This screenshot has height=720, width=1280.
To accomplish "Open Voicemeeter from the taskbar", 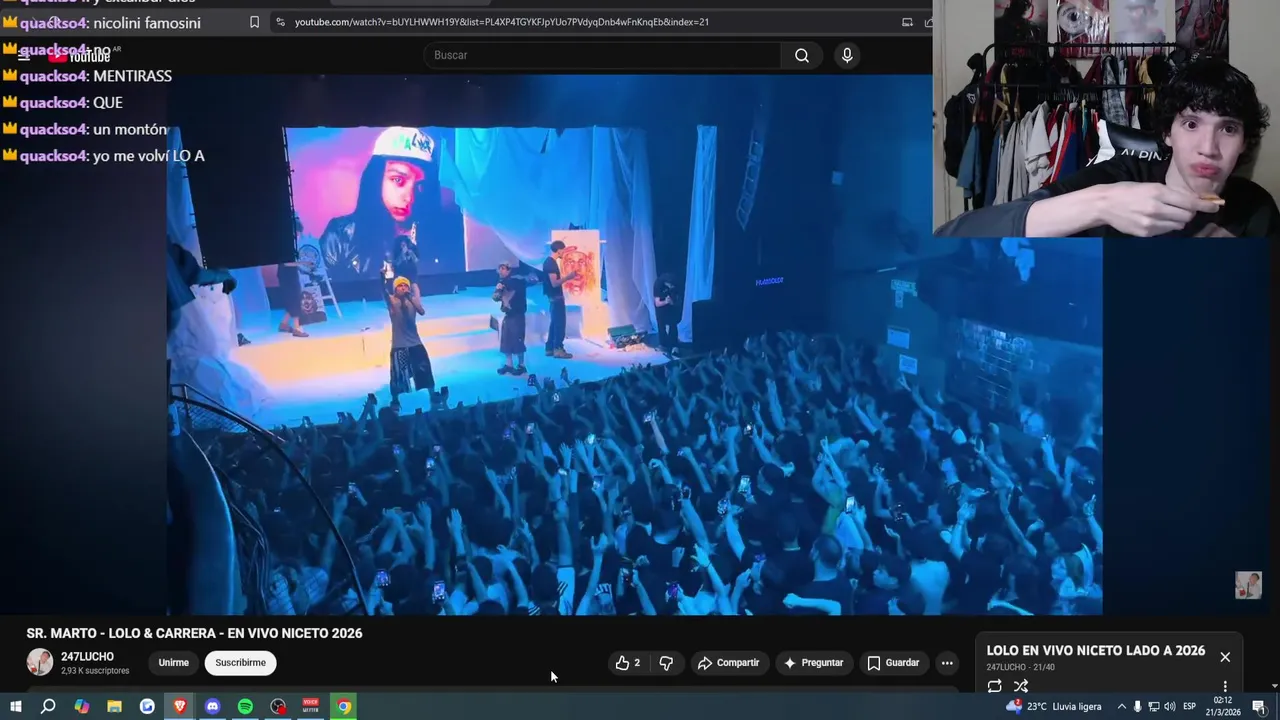I will pyautogui.click(x=311, y=707).
